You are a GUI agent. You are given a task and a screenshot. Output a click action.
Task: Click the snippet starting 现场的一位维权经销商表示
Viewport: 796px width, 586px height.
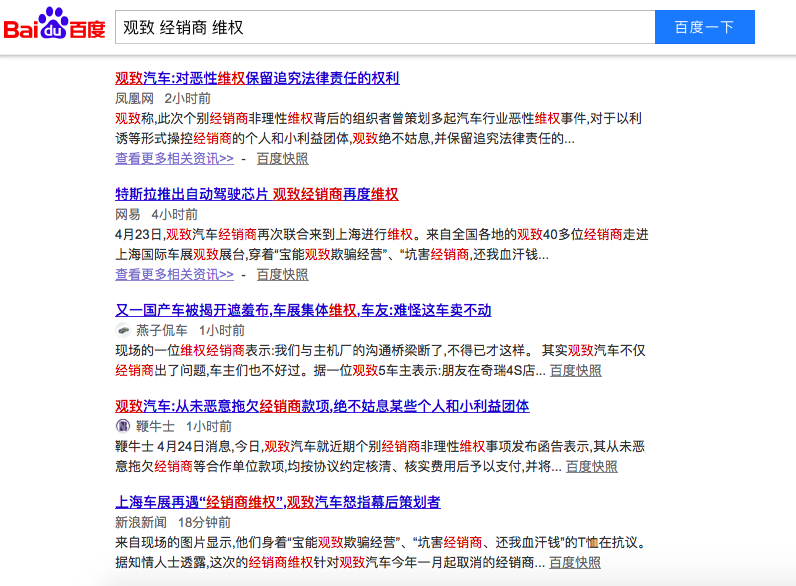tap(381, 360)
